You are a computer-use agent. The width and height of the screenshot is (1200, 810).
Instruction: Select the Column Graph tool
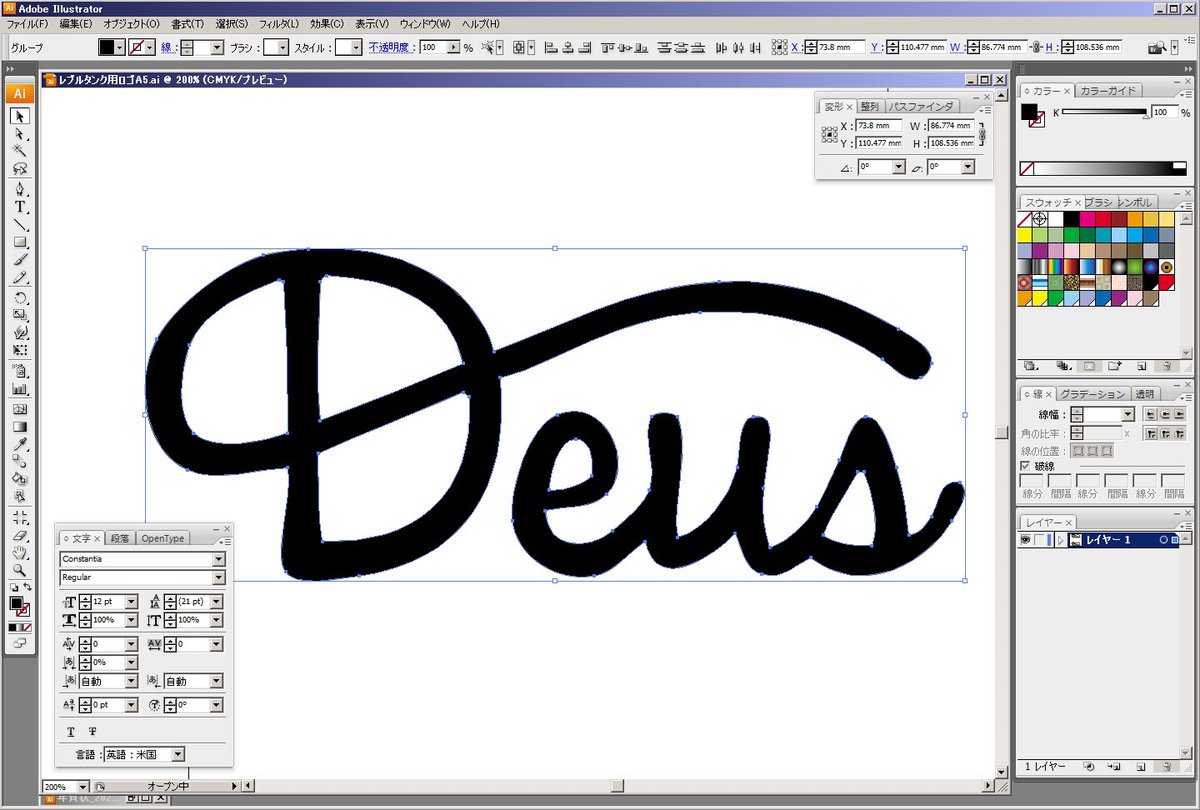pyautogui.click(x=20, y=389)
